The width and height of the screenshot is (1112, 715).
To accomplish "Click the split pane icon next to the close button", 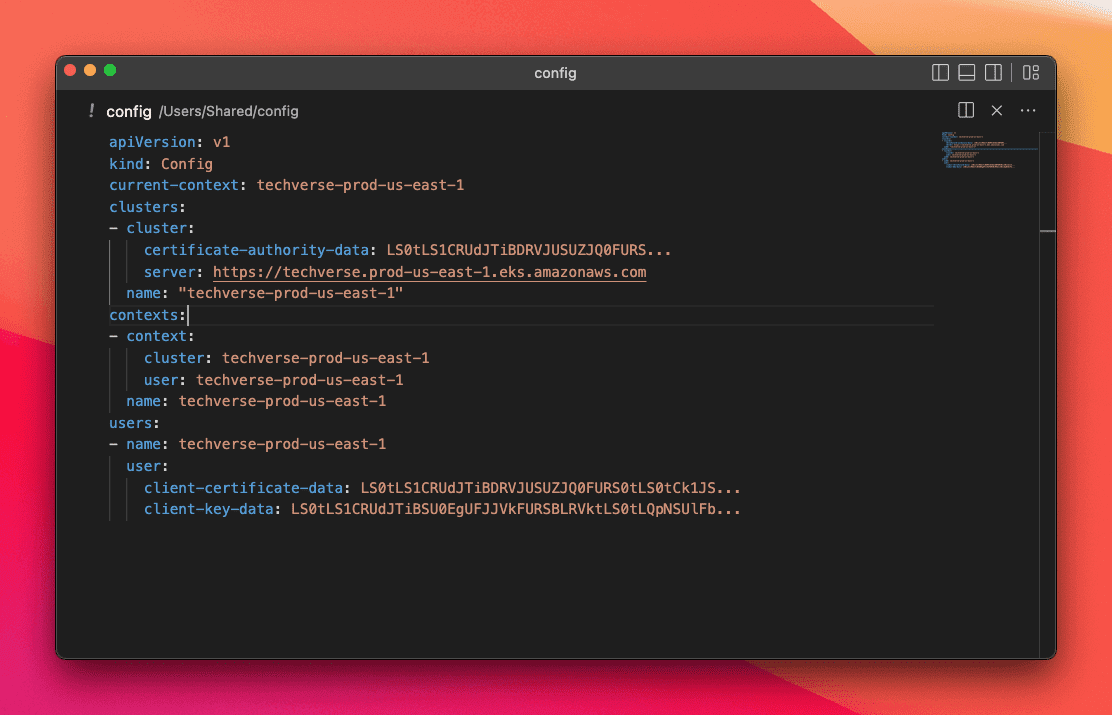I will pos(966,110).
